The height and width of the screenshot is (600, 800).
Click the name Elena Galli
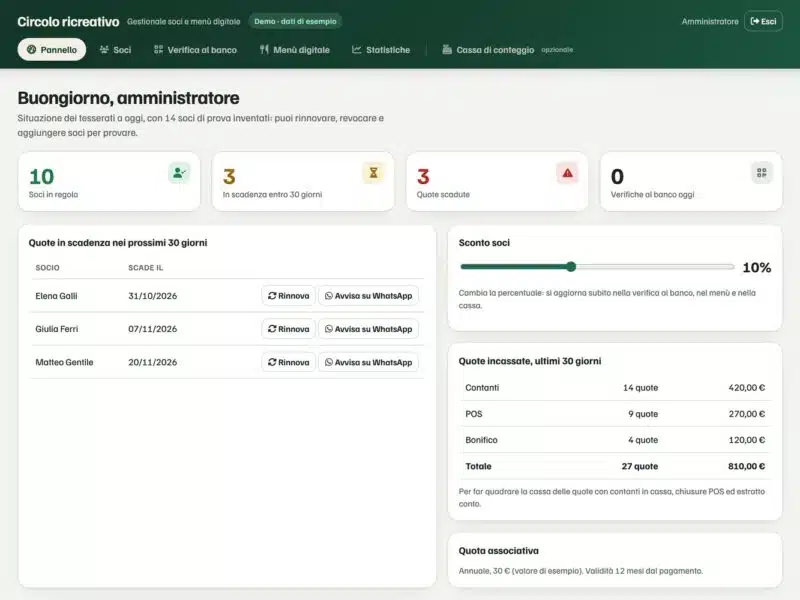pyautogui.click(x=56, y=296)
